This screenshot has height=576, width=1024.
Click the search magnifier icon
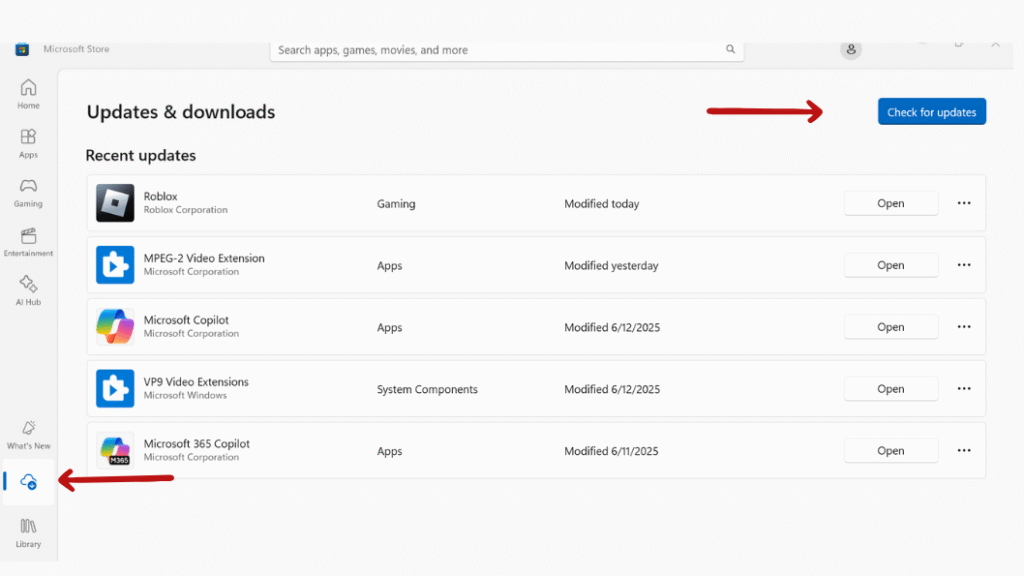[730, 50]
